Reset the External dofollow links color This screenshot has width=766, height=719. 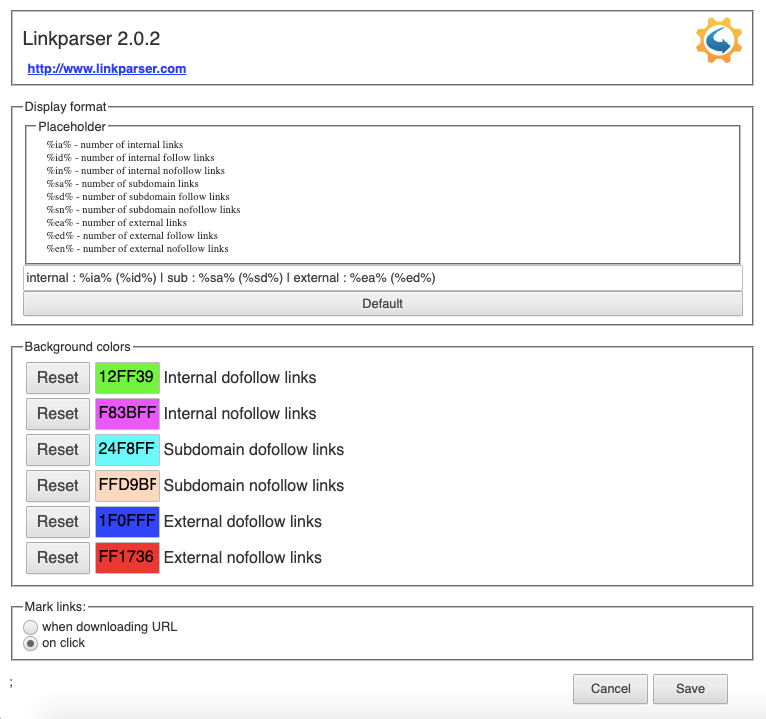[x=58, y=522]
